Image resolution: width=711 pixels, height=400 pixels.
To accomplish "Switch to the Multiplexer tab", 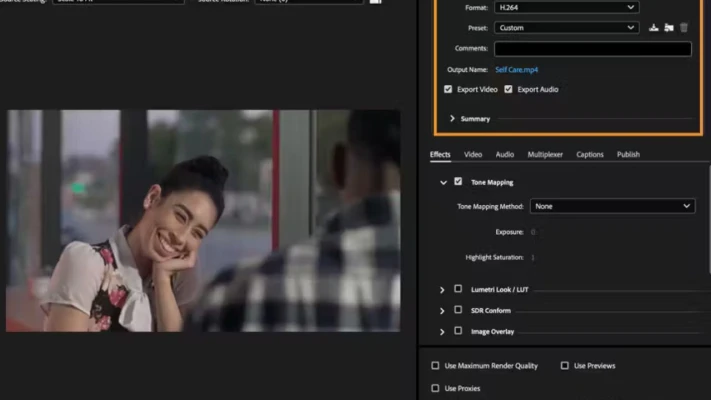I will (x=545, y=155).
